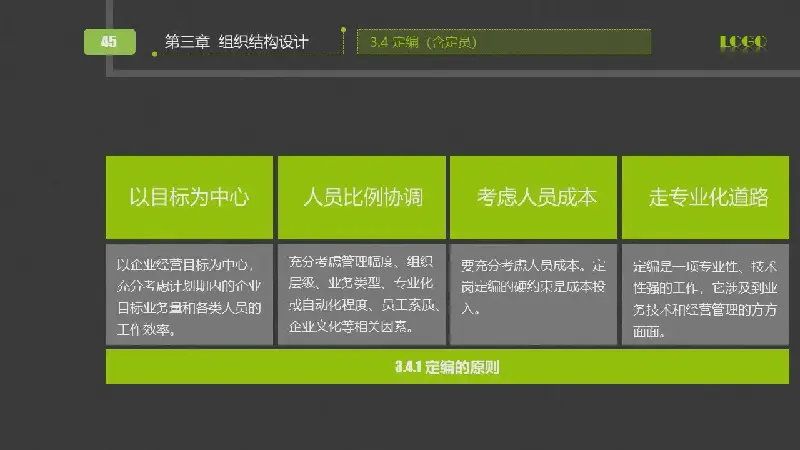
Task: Select the 考虑人员成本 green header card
Action: click(533, 197)
